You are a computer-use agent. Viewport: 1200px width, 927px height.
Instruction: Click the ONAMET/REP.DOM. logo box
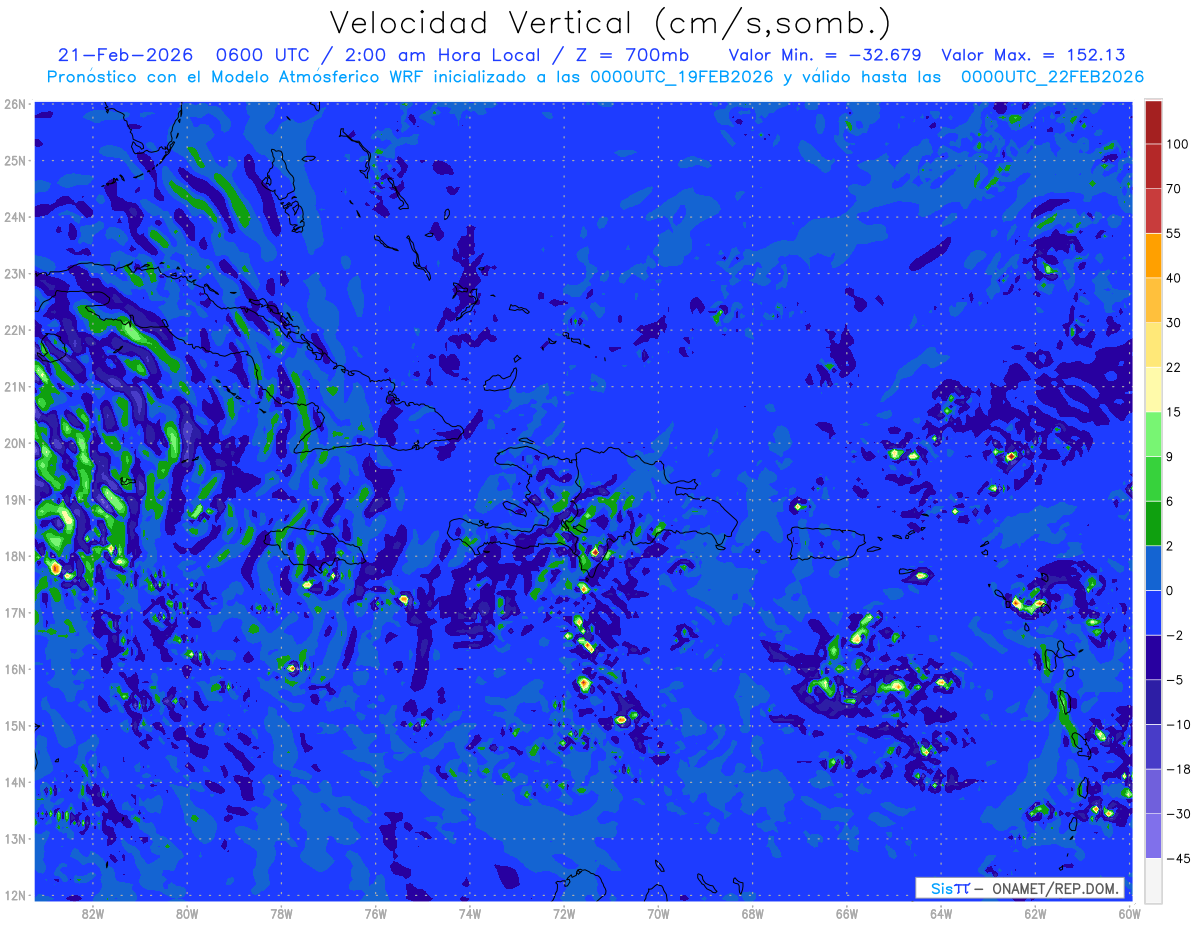1020,888
